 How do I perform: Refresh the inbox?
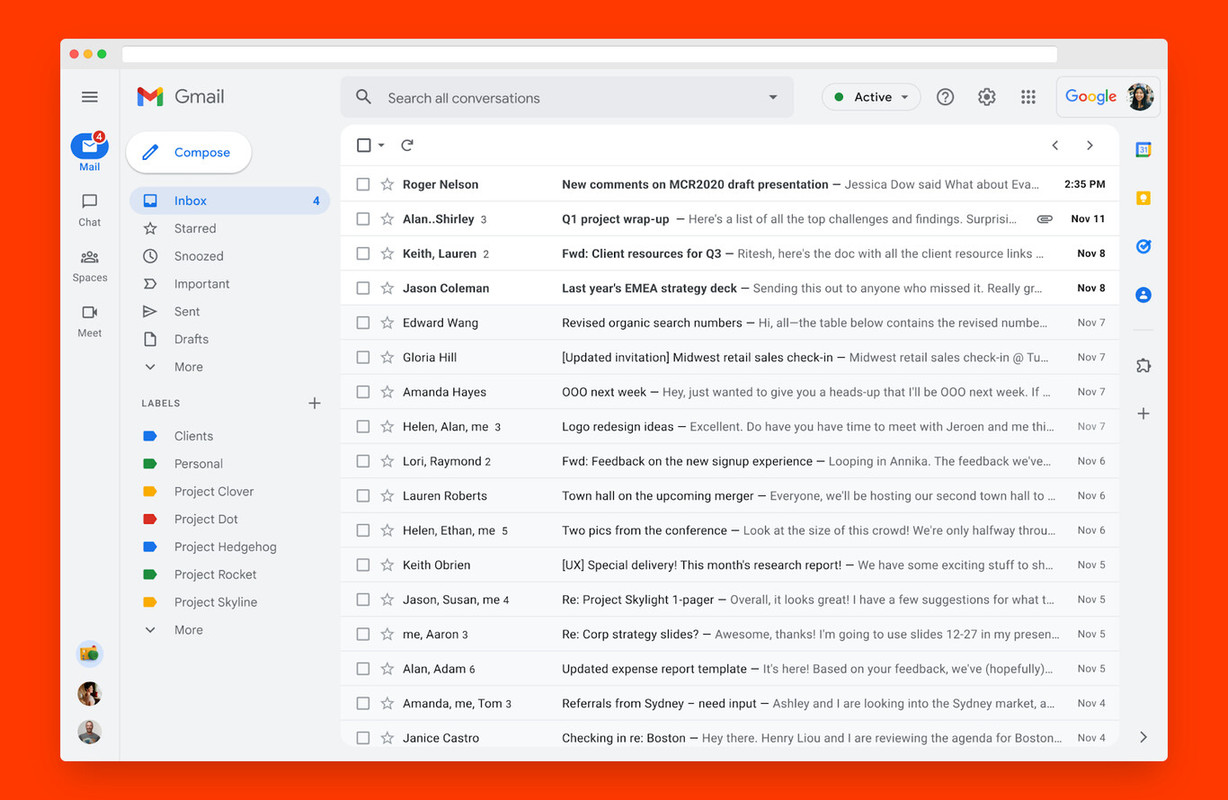click(x=407, y=145)
